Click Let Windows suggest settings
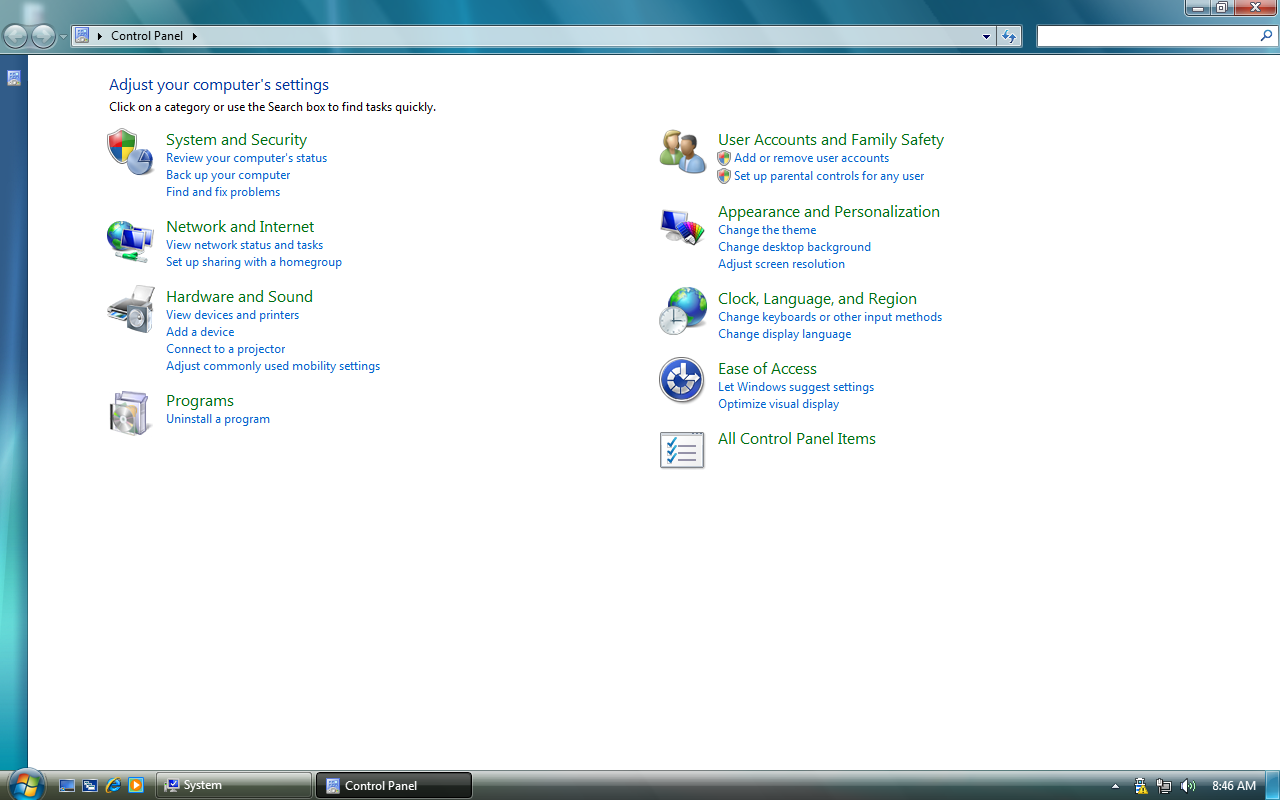 coord(796,387)
